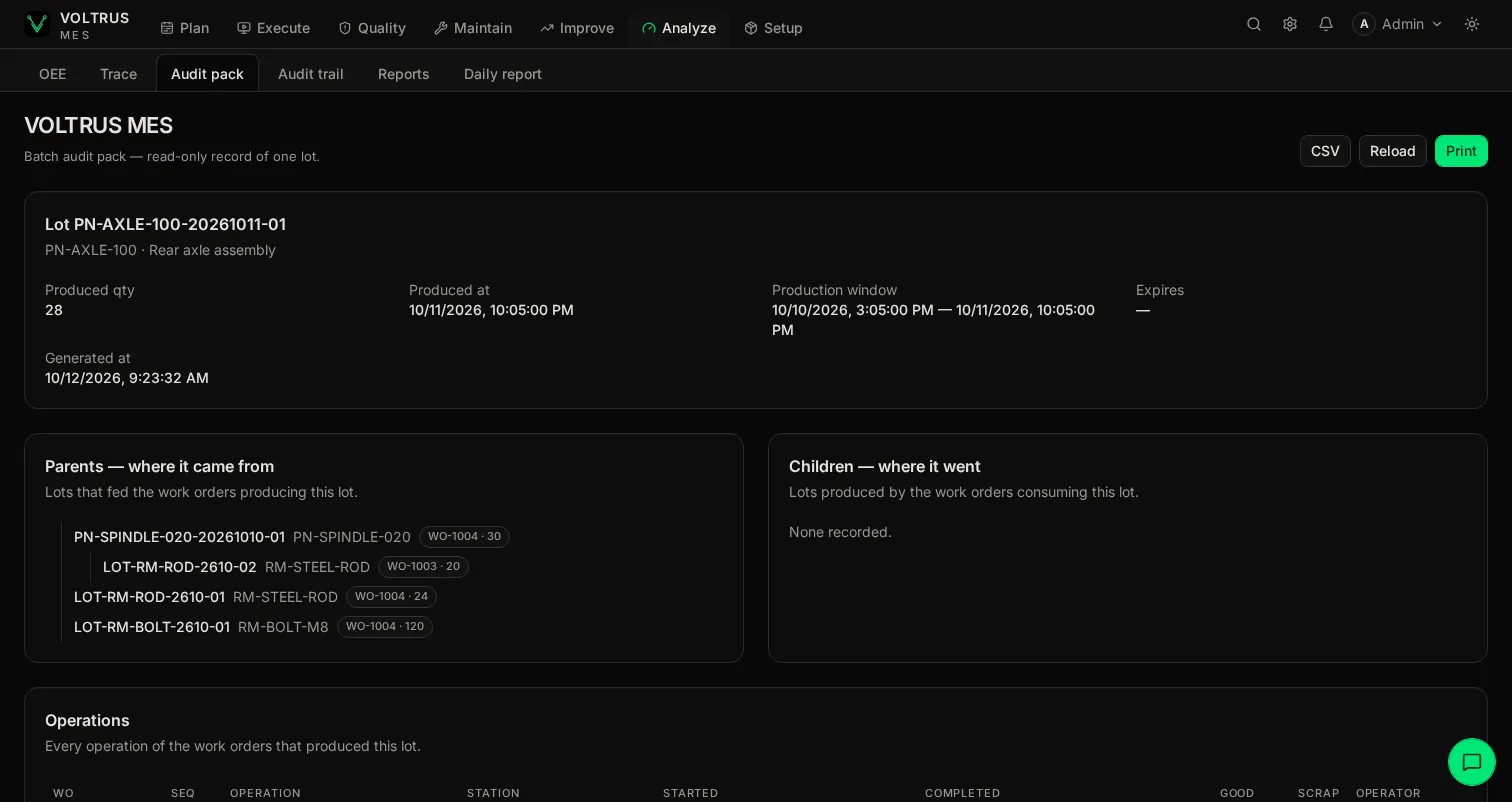Select the Audit pack tab

click(x=207, y=74)
